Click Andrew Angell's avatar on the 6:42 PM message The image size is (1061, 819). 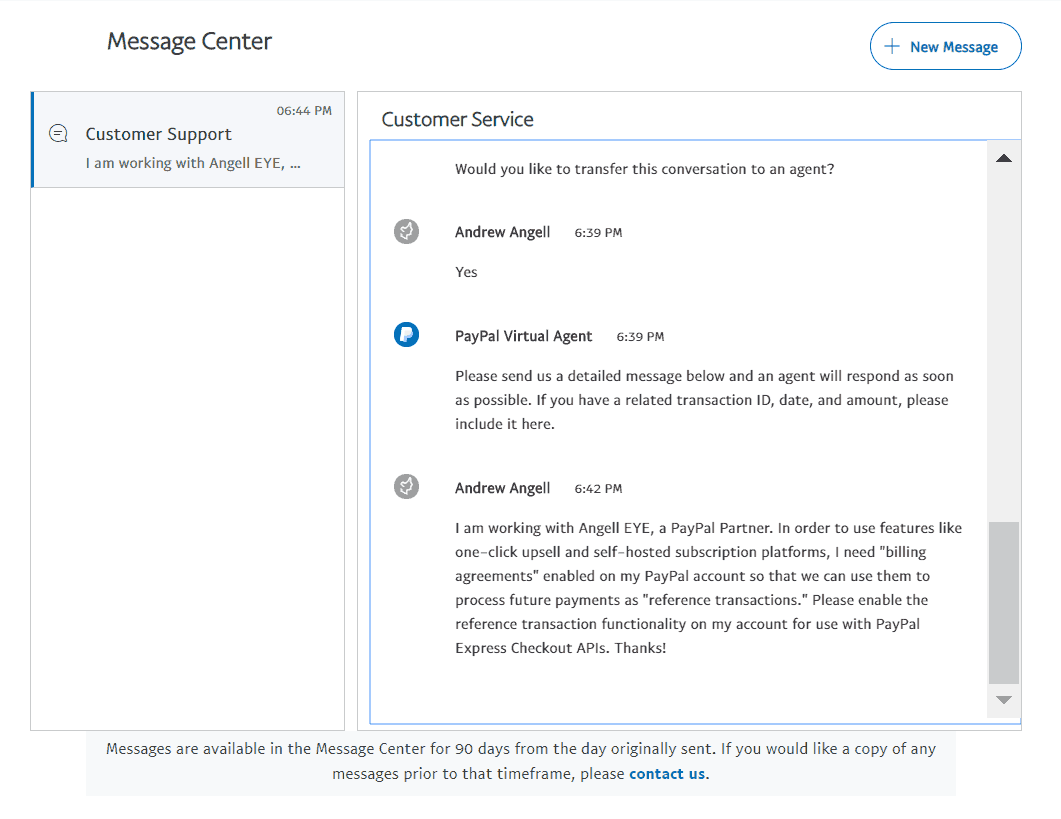(406, 486)
